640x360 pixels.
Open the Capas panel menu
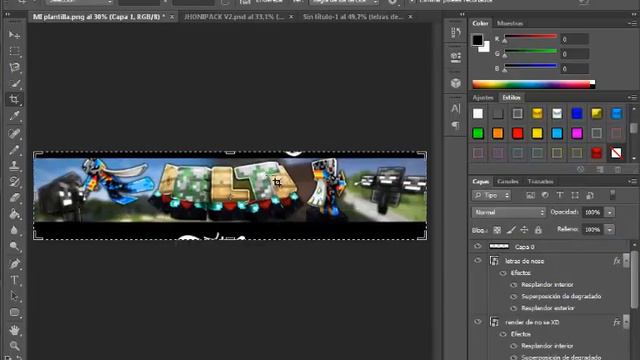[x=632, y=181]
